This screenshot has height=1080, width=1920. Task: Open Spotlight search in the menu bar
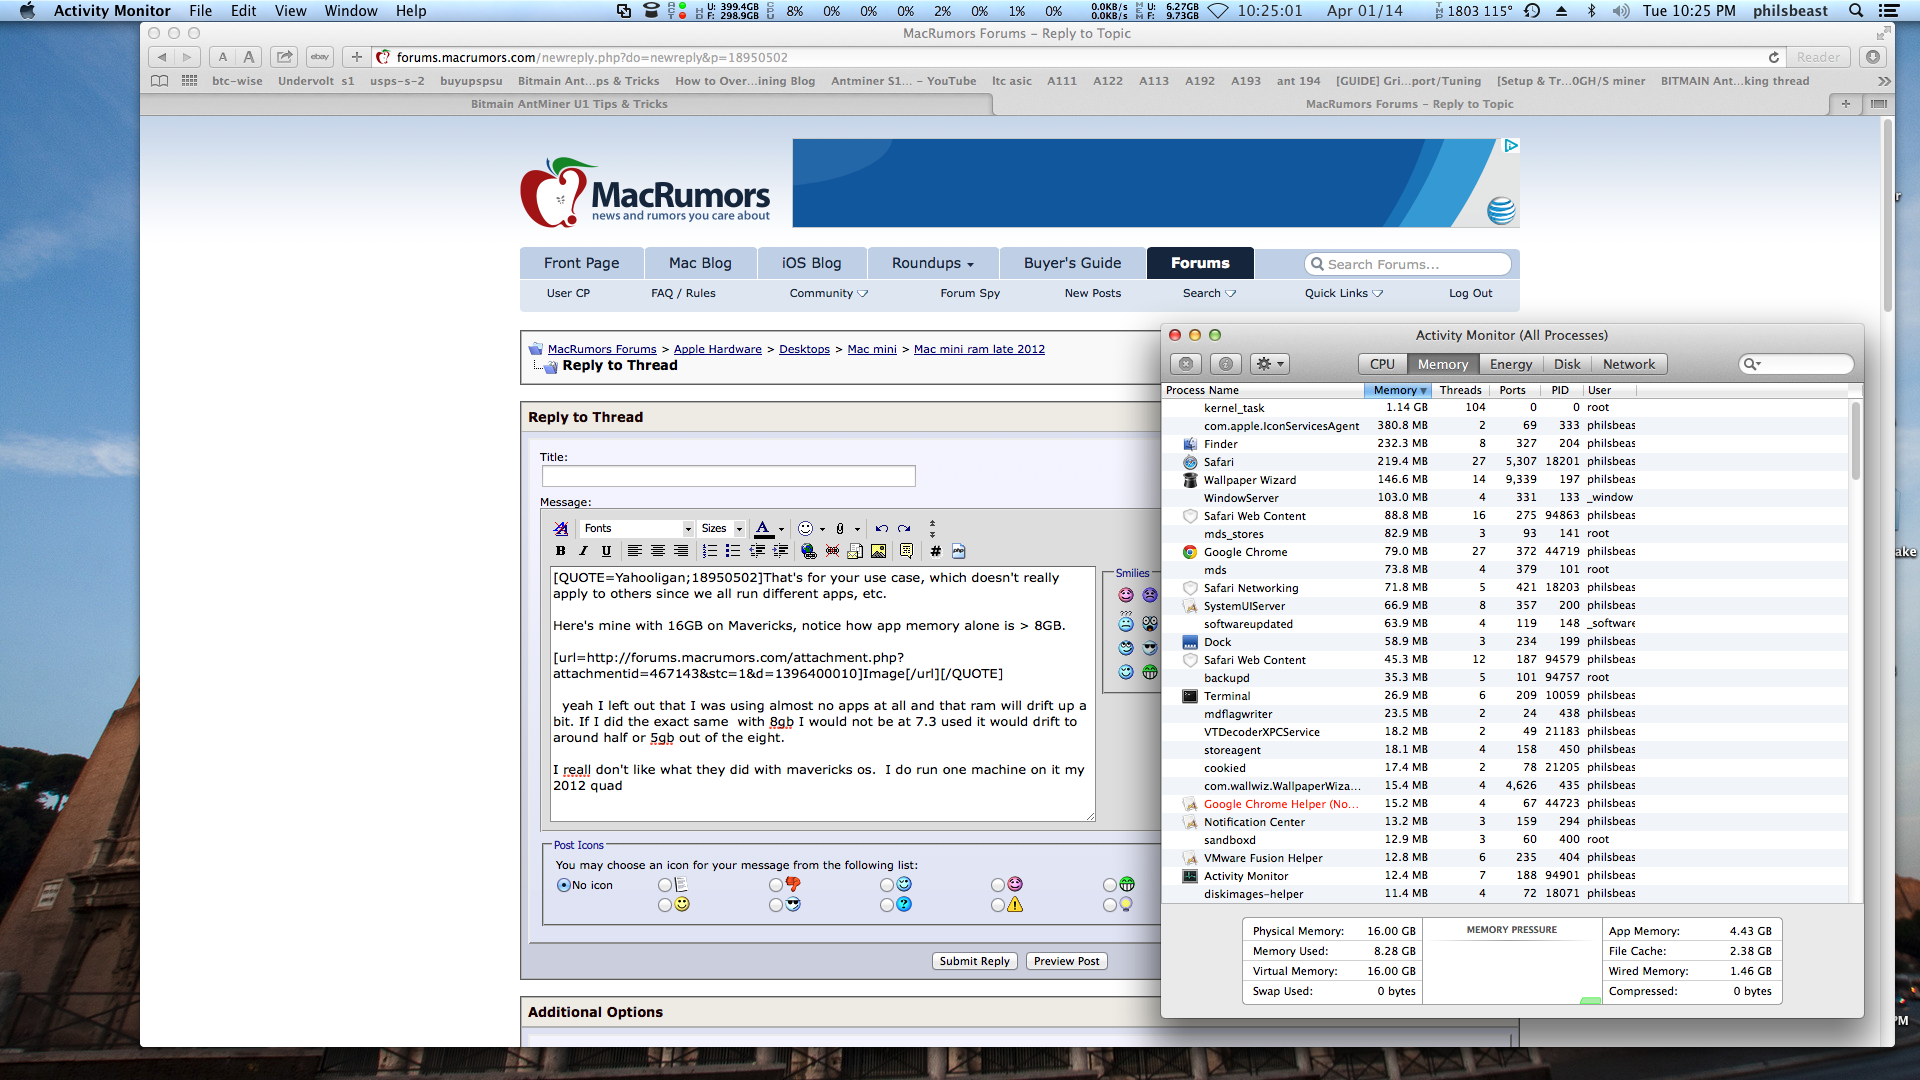coord(1856,11)
